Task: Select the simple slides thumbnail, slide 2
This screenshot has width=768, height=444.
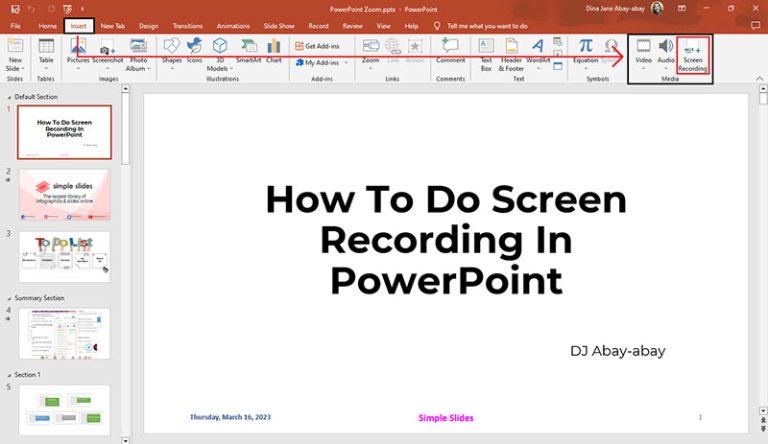Action: click(64, 195)
